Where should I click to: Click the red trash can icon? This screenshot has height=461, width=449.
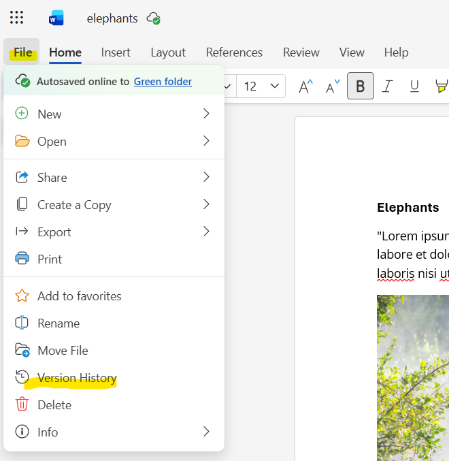coord(22,404)
